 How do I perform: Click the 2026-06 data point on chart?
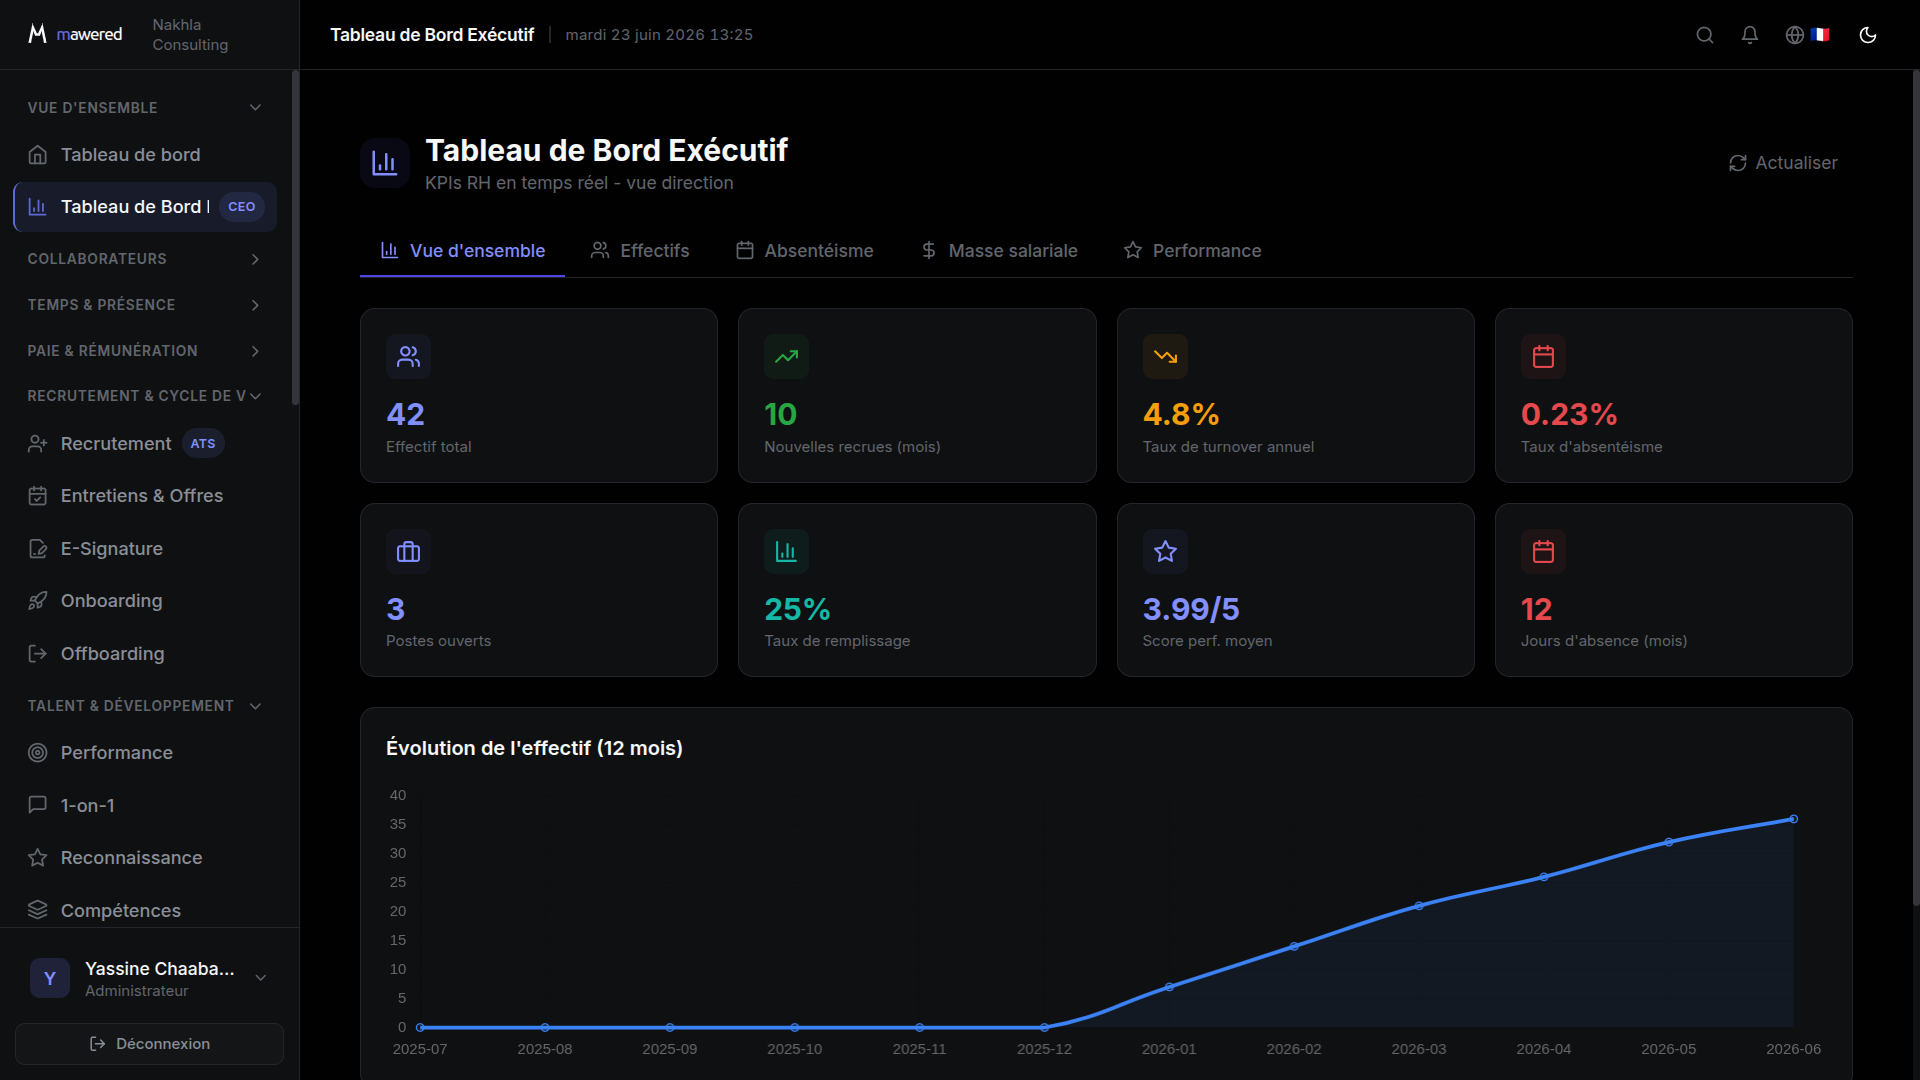coord(1794,819)
